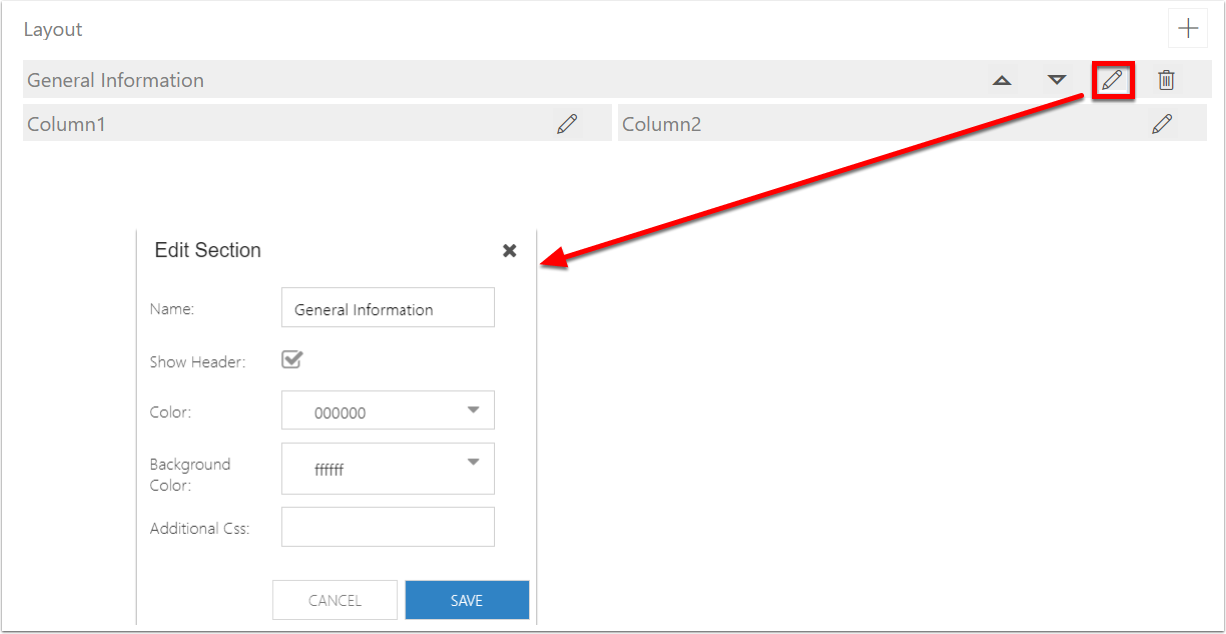This screenshot has width=1226, height=634.
Task: Click inside the Name text field
Action: pyautogui.click(x=388, y=307)
